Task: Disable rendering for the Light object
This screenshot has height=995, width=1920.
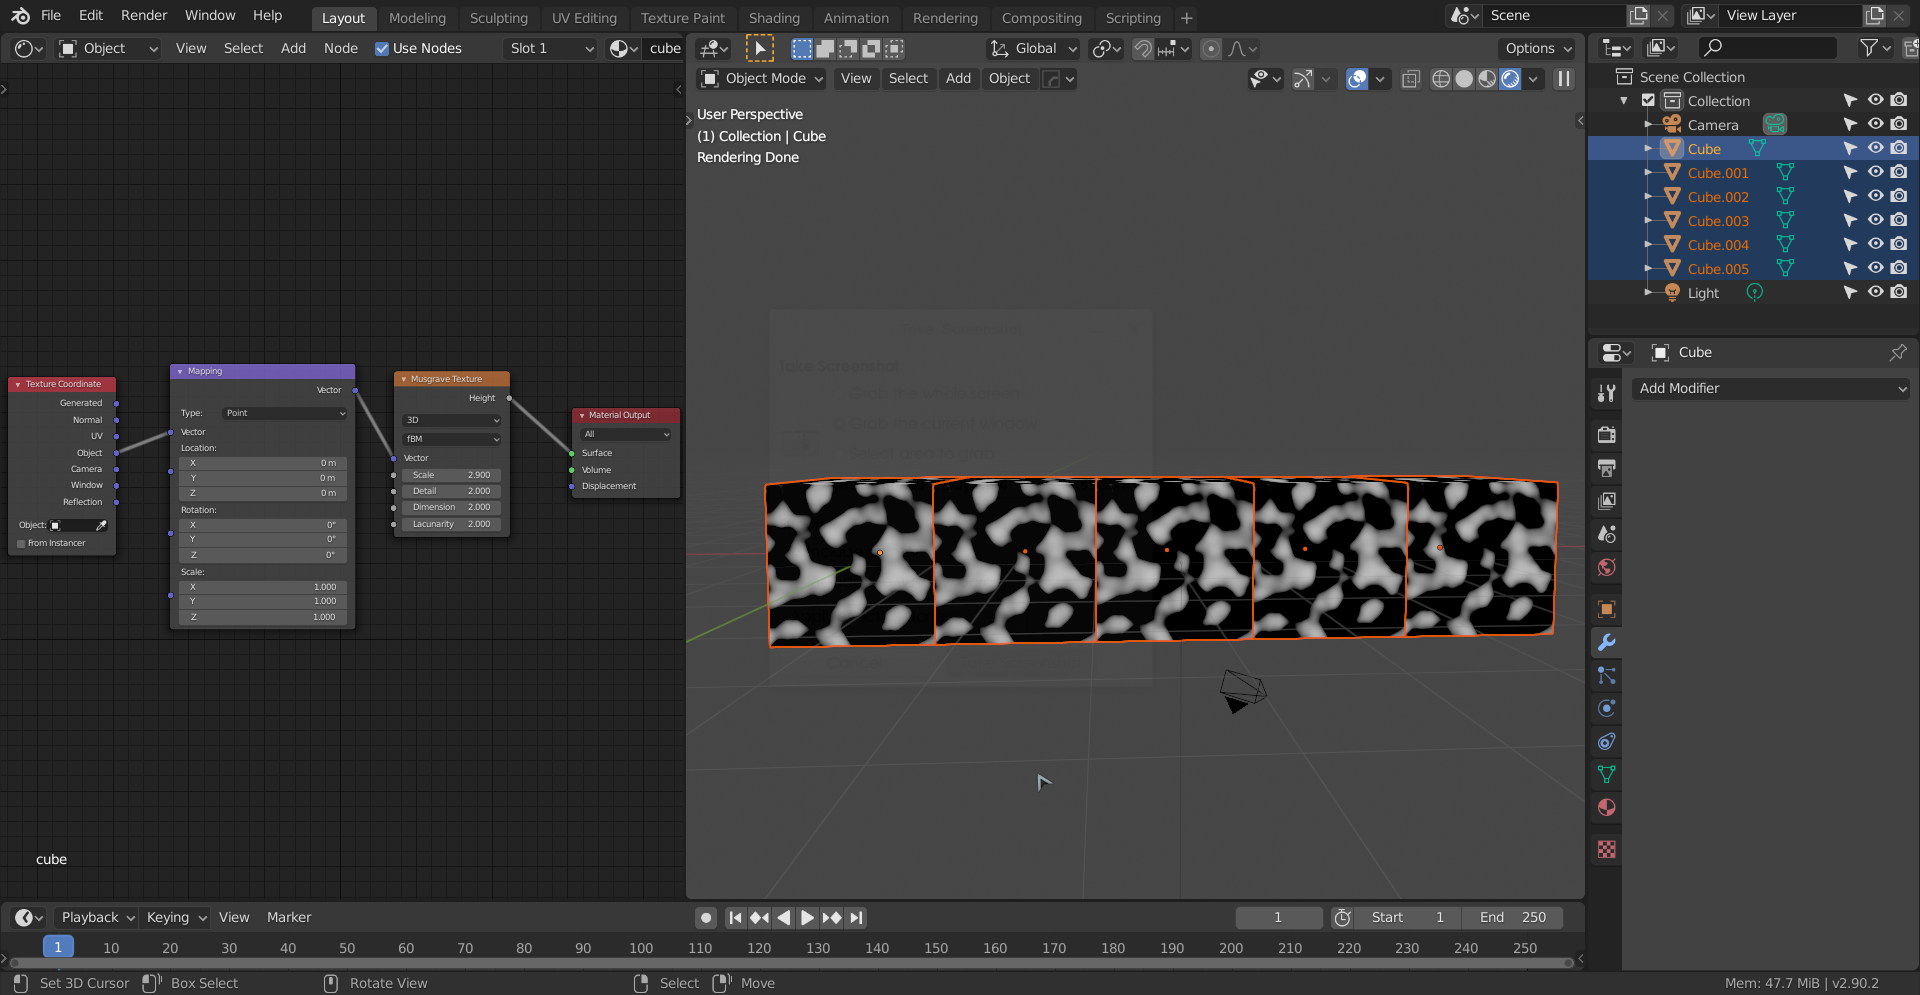Action: 1899,293
